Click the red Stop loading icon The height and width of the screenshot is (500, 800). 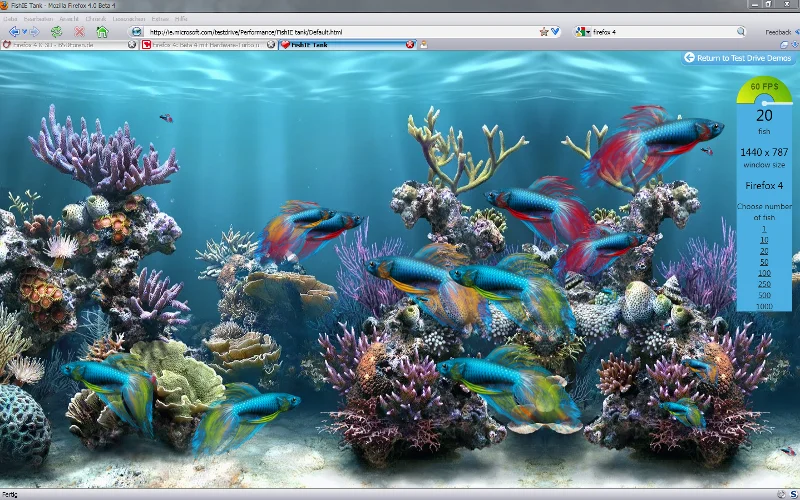tap(79, 32)
